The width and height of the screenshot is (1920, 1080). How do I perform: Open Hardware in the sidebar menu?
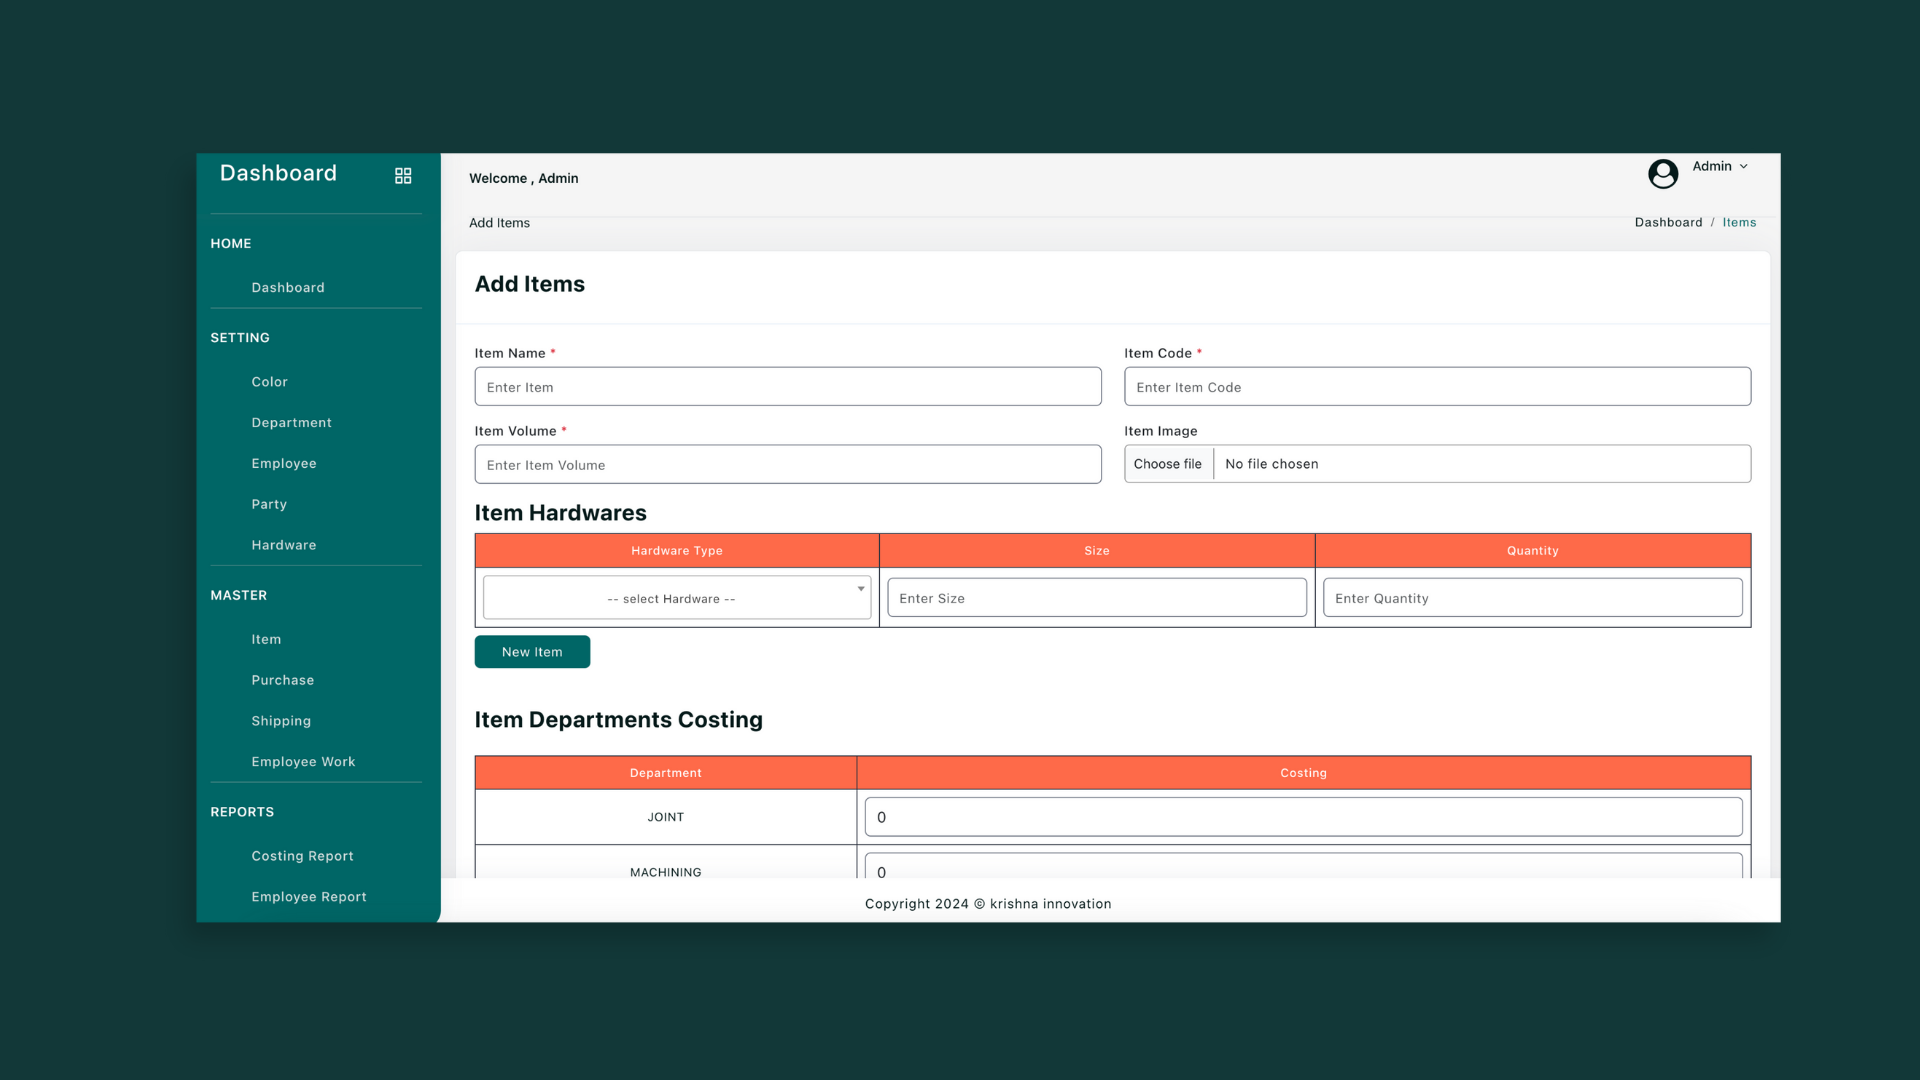(283, 546)
